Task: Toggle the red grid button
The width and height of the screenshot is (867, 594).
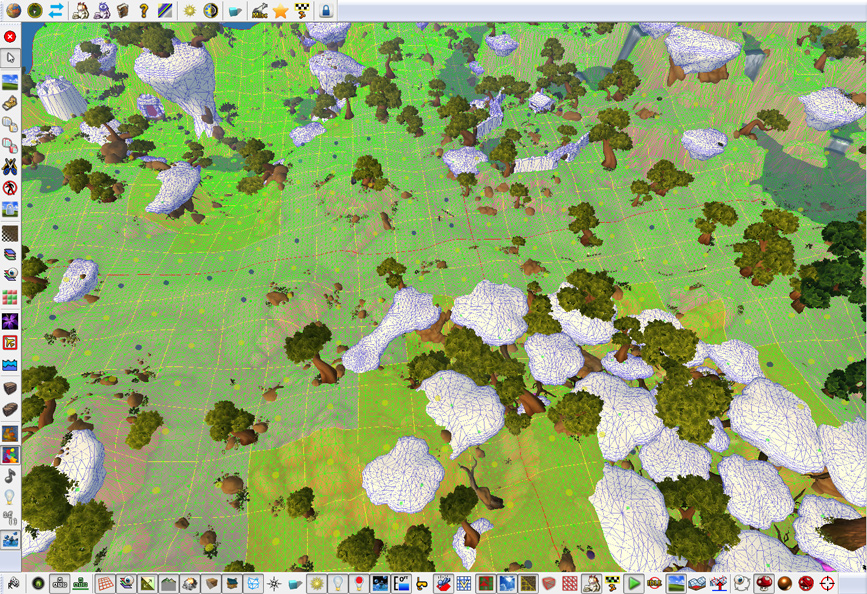Action: tap(105, 583)
